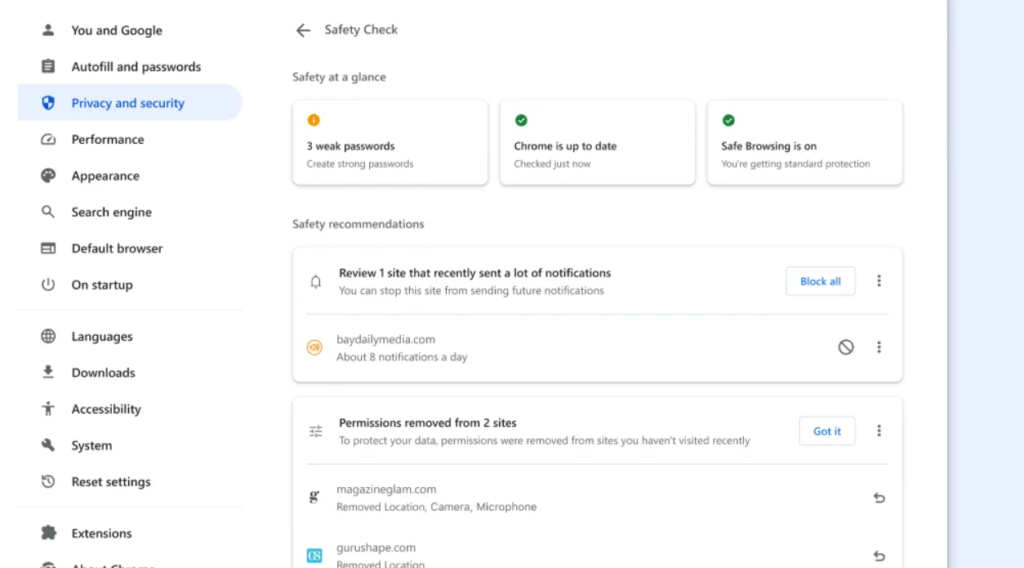
Task: Click gurushape.com site favicon
Action: pyautogui.click(x=314, y=556)
